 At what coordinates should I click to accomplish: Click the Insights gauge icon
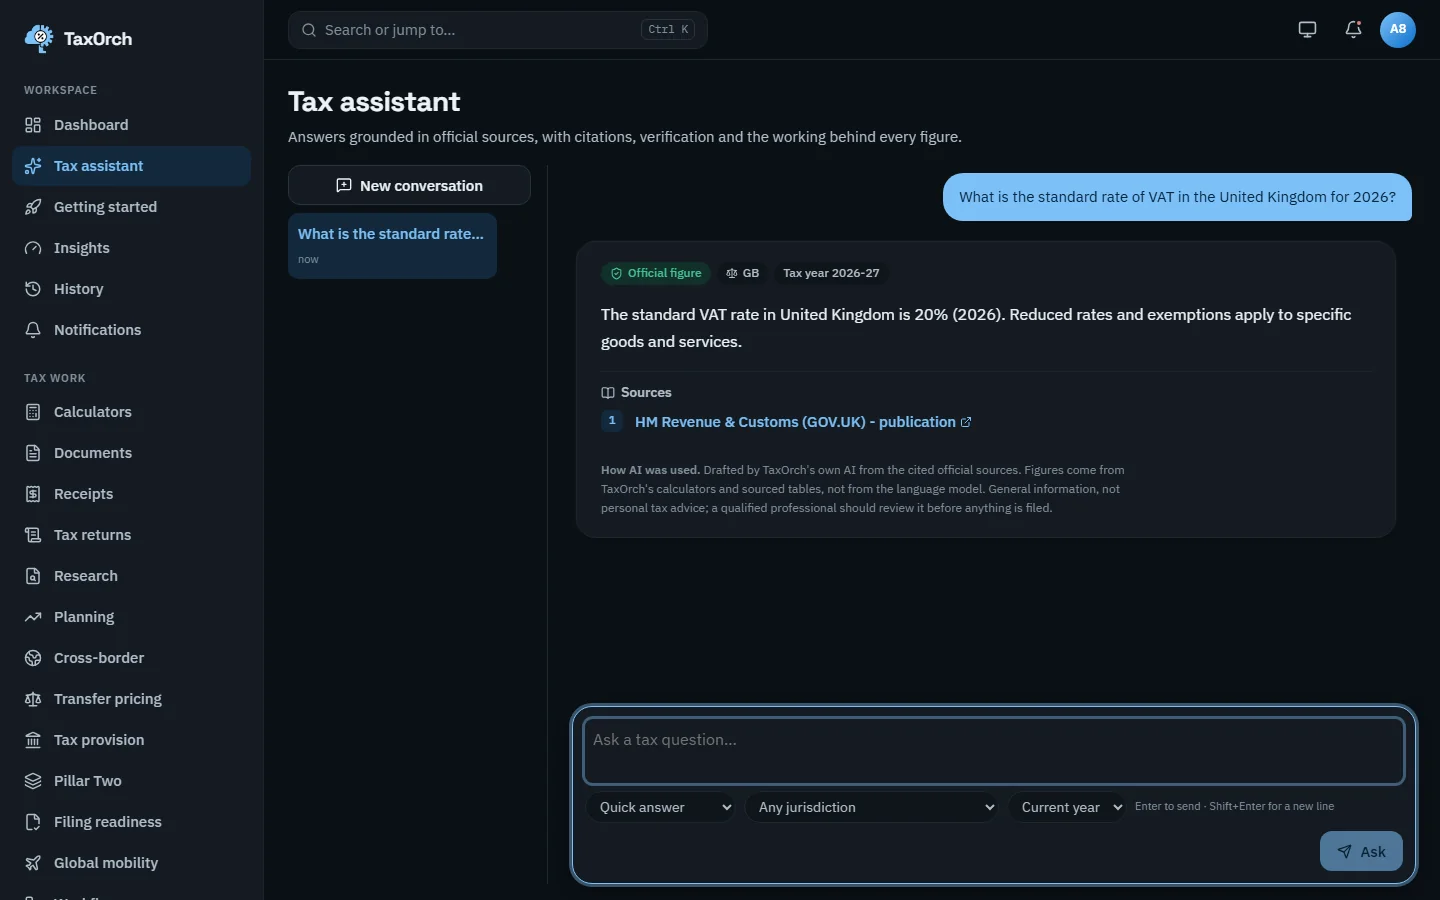(x=33, y=248)
